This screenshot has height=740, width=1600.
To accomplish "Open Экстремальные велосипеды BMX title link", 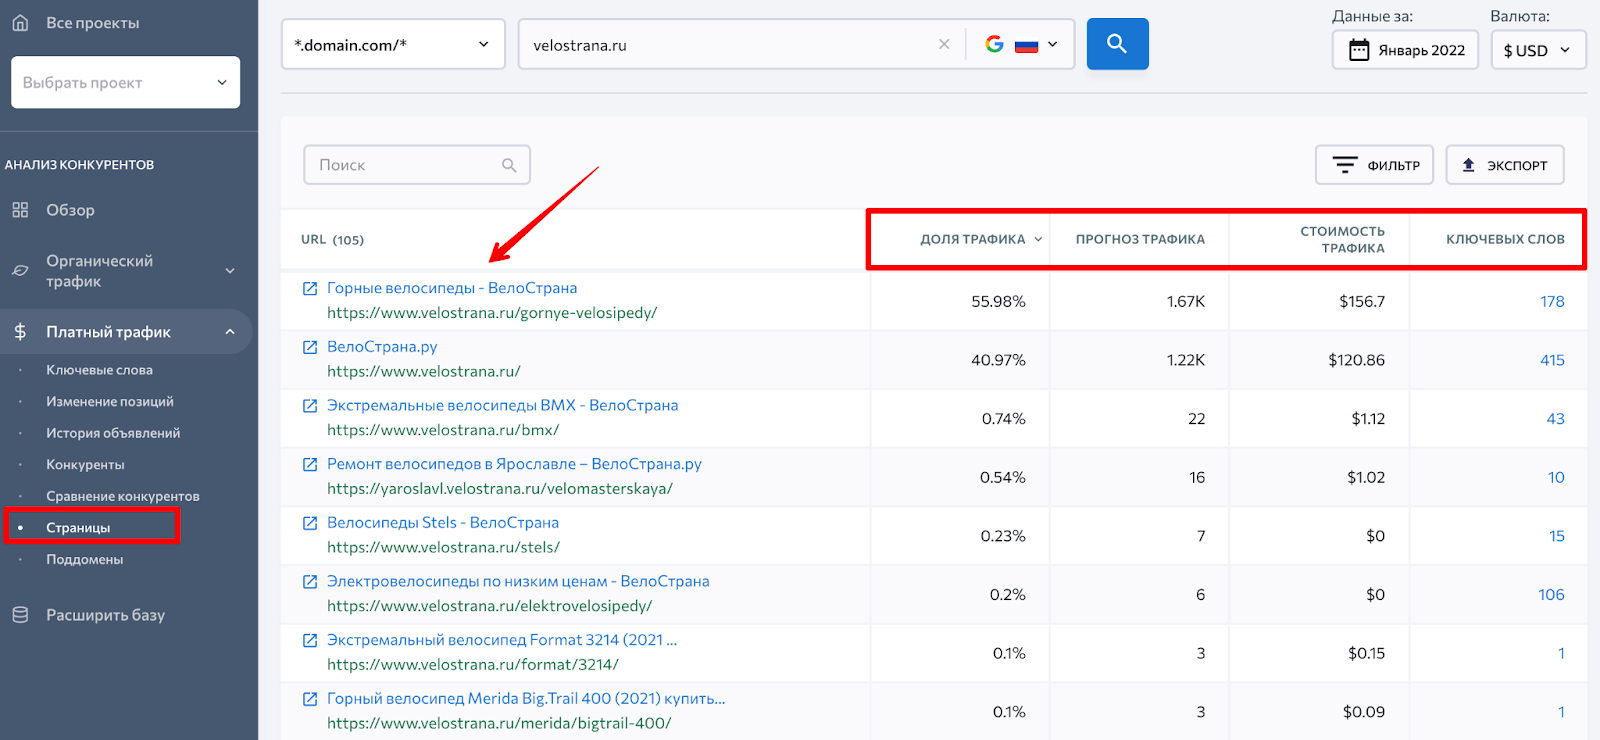I will click(502, 406).
